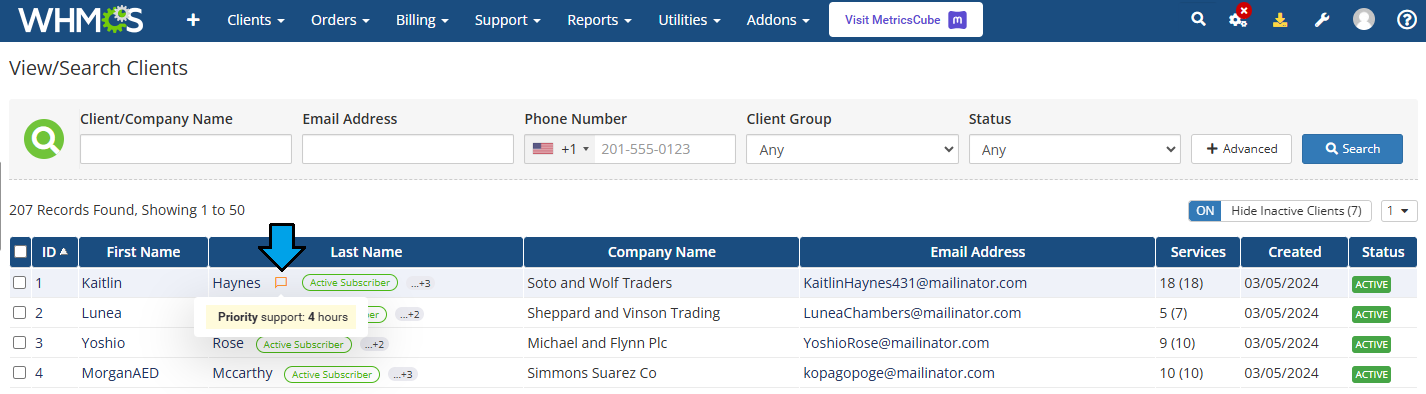The height and width of the screenshot is (394, 1426).
Task: Check the box for client Kaitlin
Action: click(20, 283)
